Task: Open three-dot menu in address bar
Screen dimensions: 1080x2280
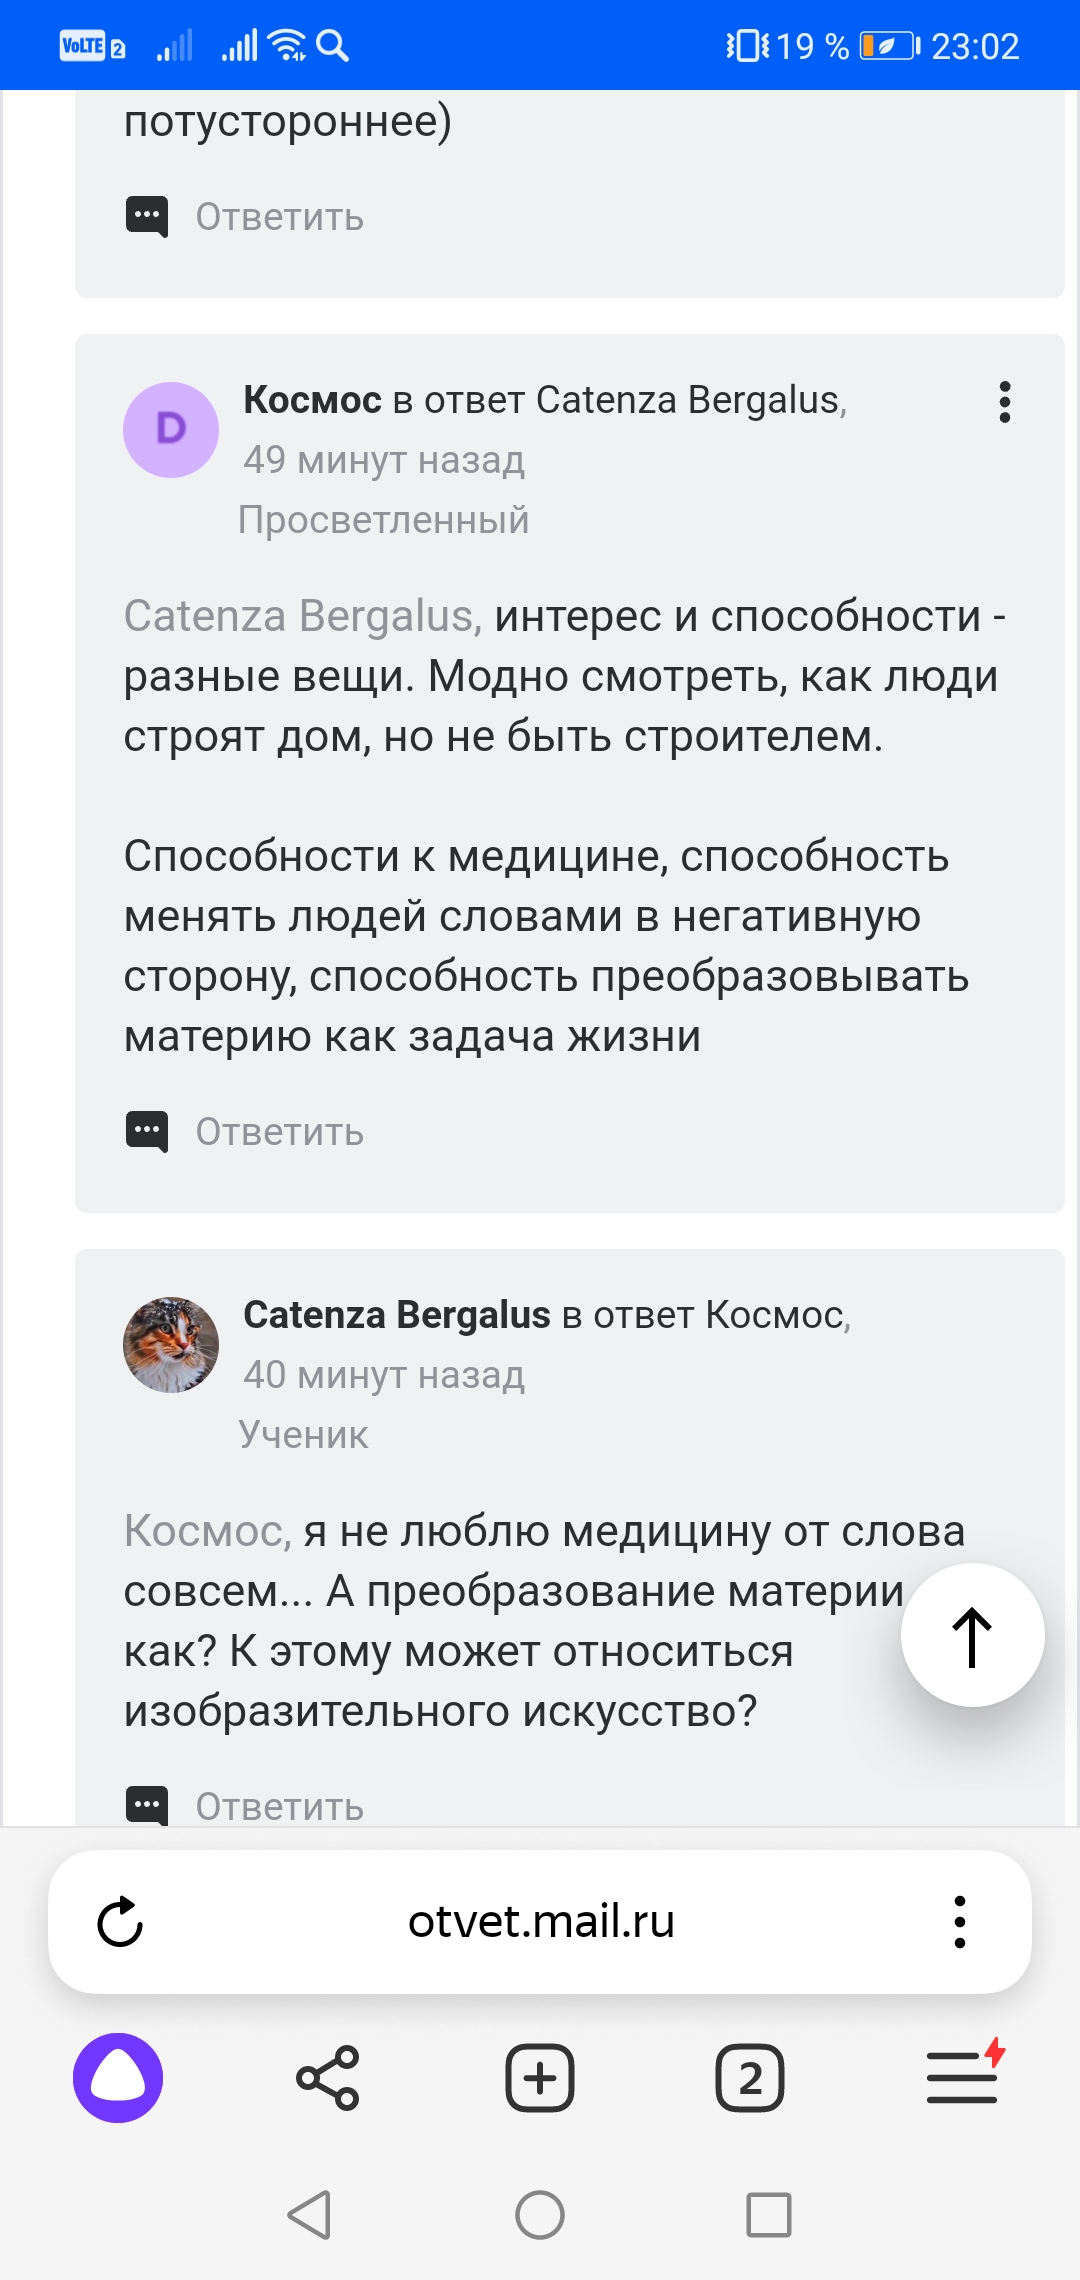Action: 960,1922
